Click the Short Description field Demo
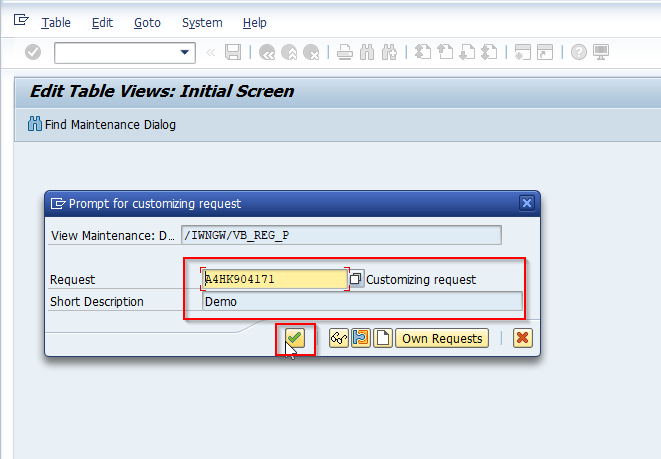Image resolution: width=661 pixels, height=459 pixels. pyautogui.click(x=362, y=301)
